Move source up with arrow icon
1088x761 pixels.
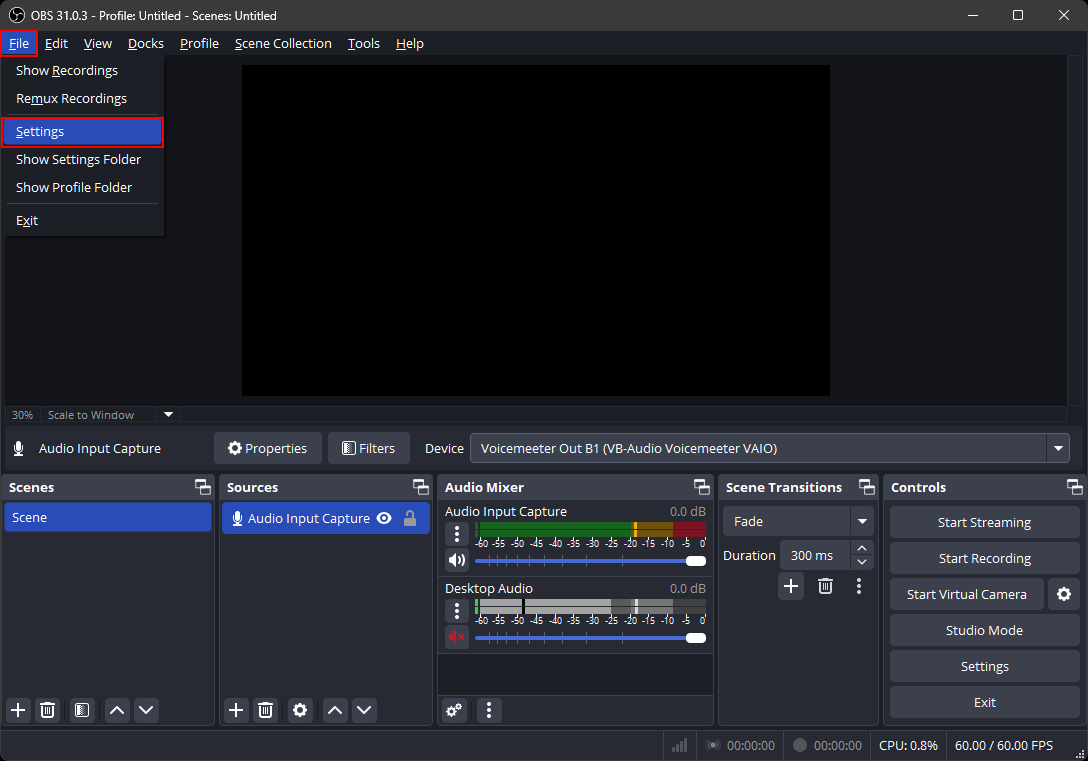(x=335, y=710)
